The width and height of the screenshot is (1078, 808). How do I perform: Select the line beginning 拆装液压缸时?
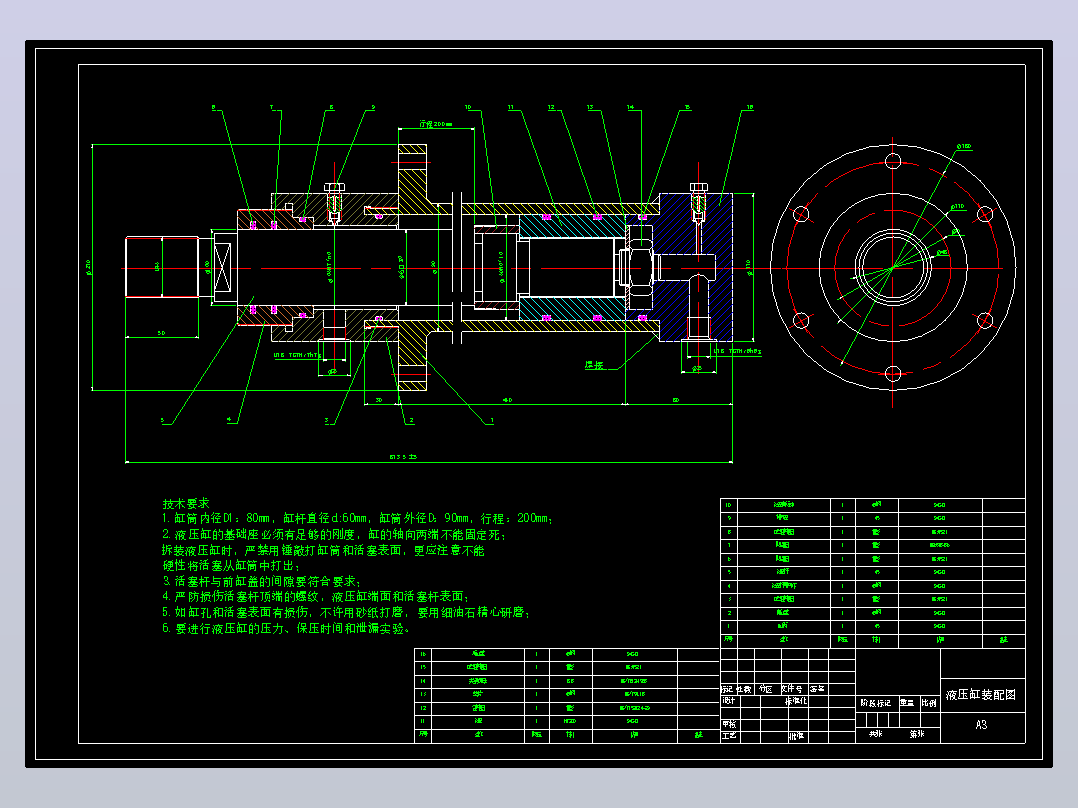pyautogui.click(x=323, y=550)
